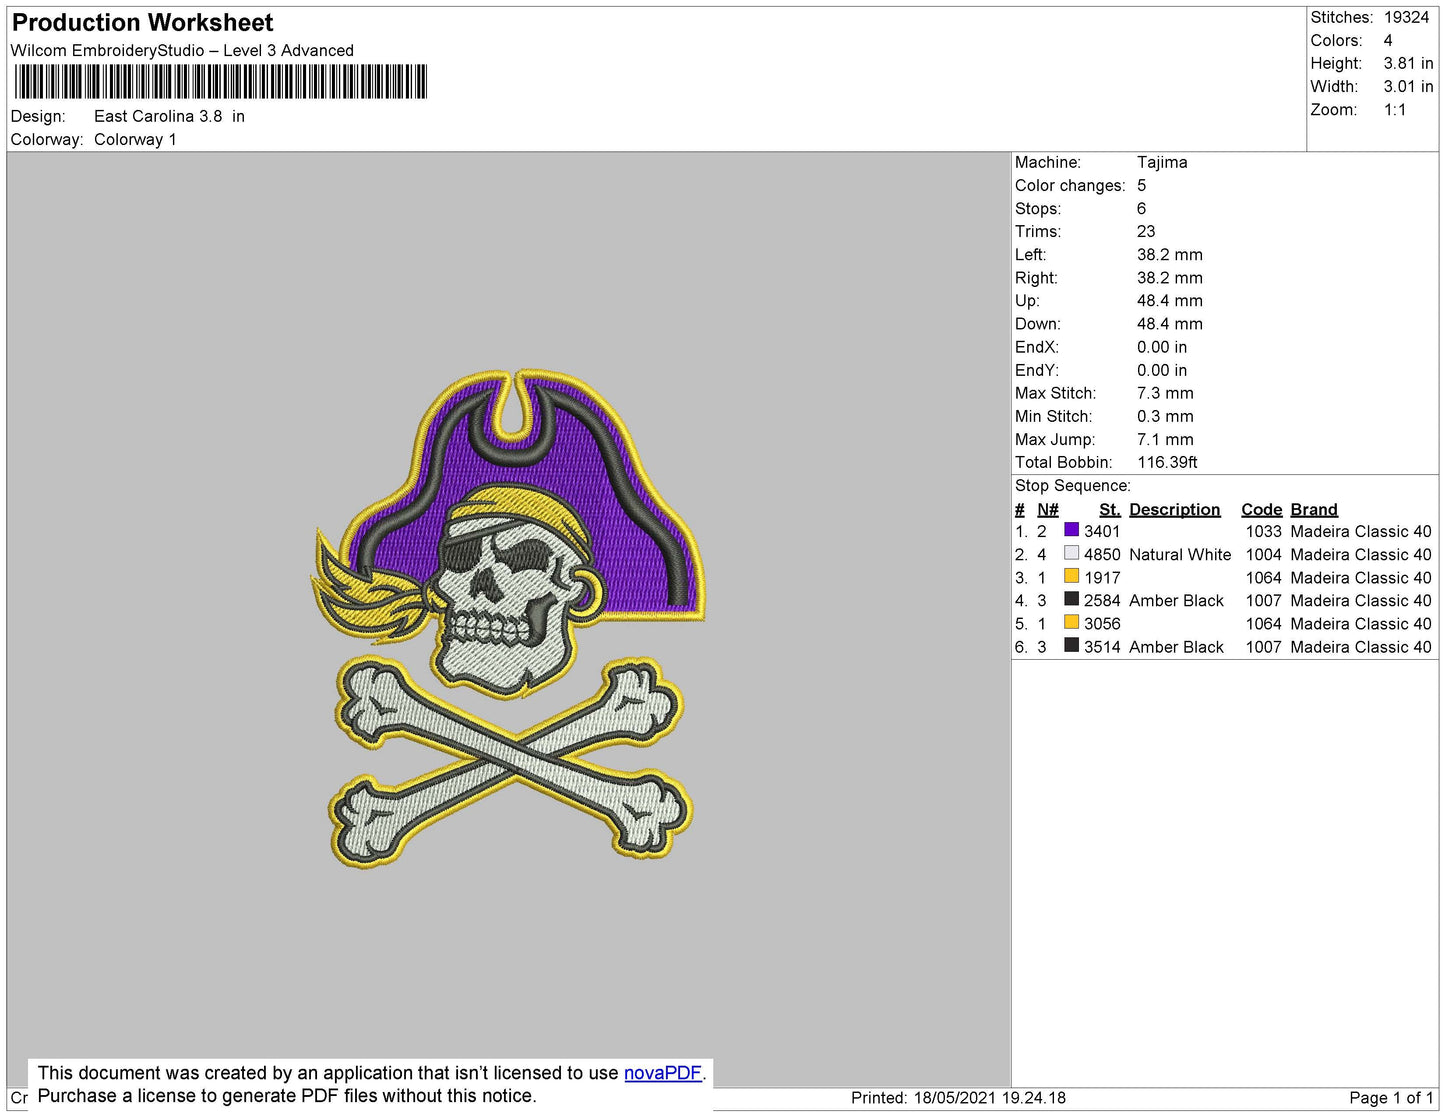Click the Min Stitch value '0.3 mm'
Viewport: 1445px width, 1117px height.
(1165, 416)
